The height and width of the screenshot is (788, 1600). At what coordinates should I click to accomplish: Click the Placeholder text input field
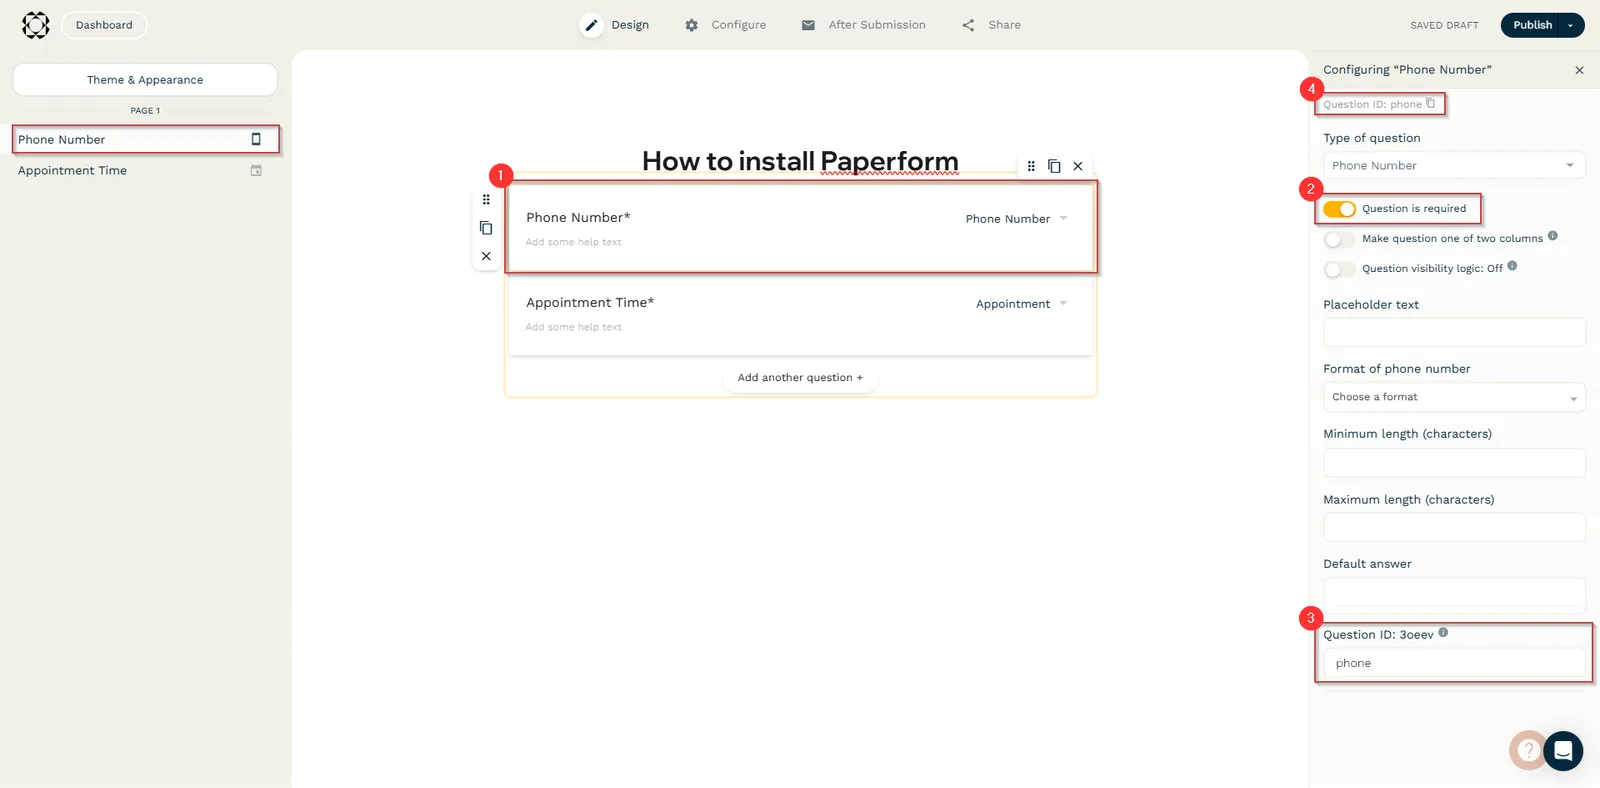coord(1453,332)
